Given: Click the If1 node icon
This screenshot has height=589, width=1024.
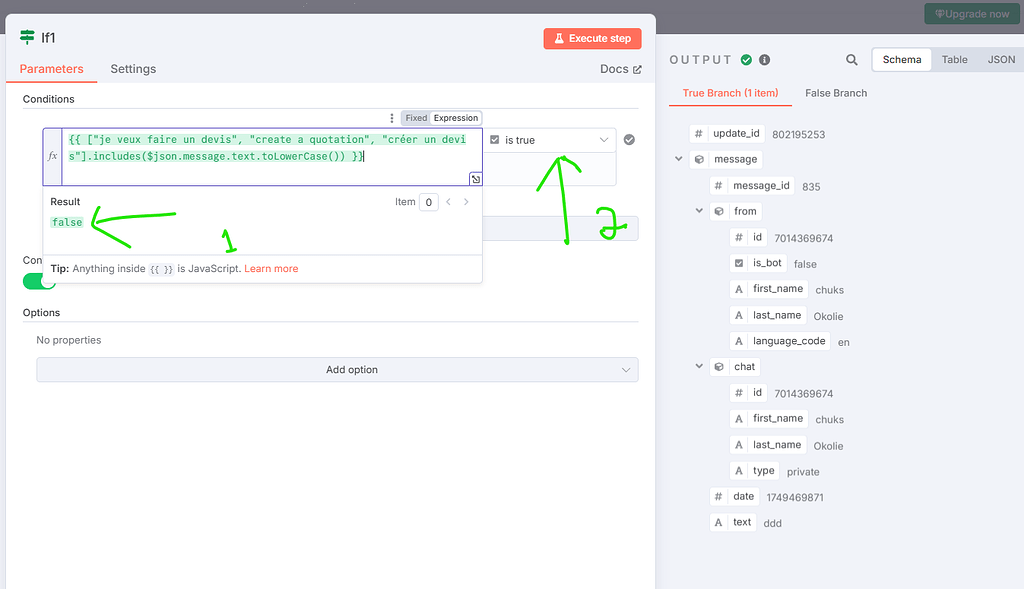Looking at the screenshot, I should [27, 37].
